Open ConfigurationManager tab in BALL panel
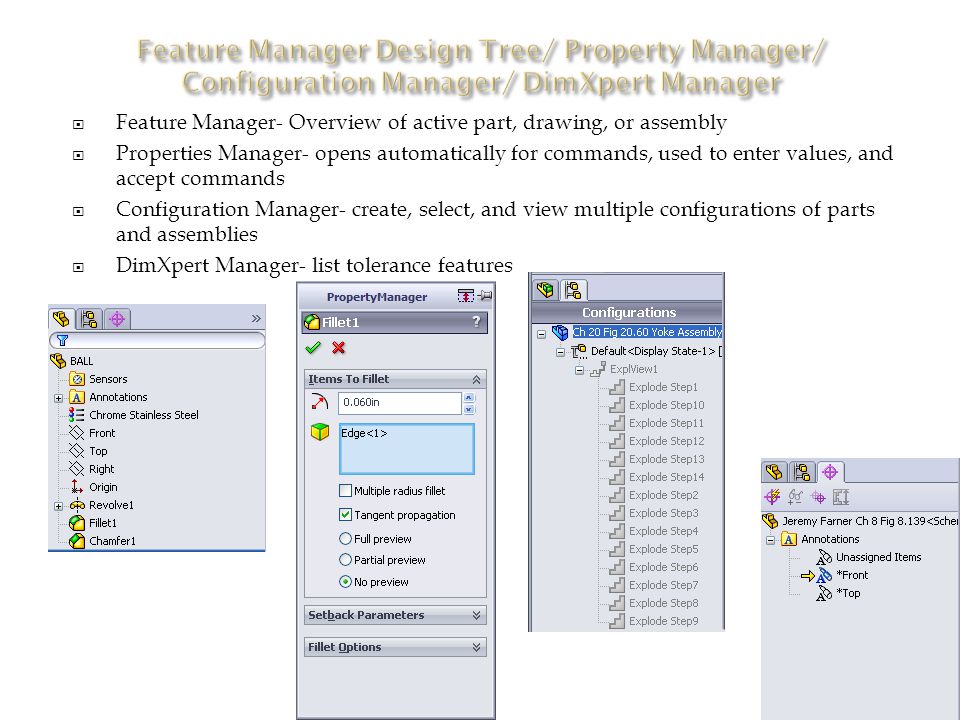The height and width of the screenshot is (720, 960). coord(89,319)
